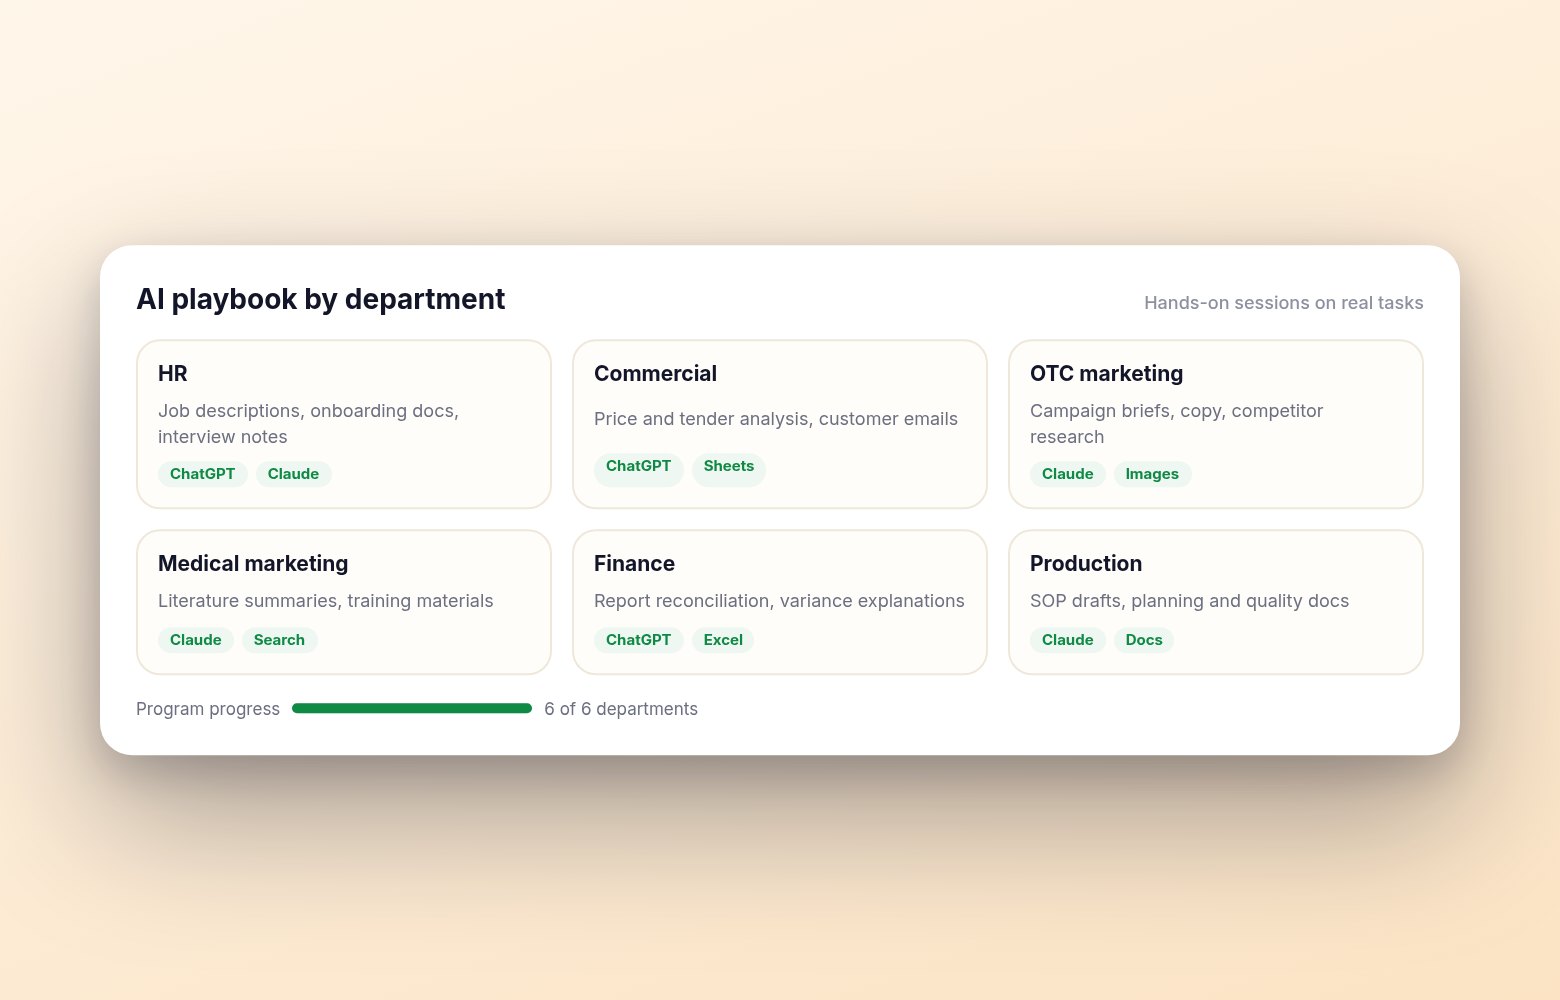Open the Production card heading

point(1086,563)
